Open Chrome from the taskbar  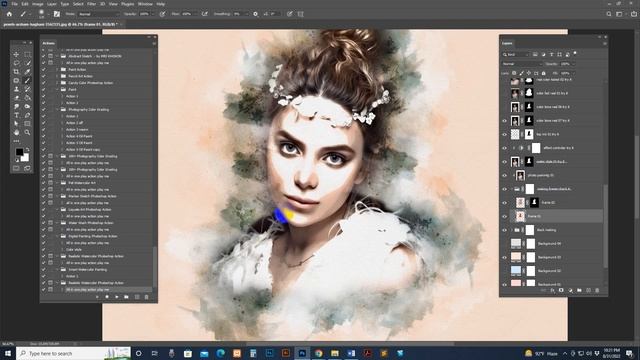pyautogui.click(x=318, y=353)
